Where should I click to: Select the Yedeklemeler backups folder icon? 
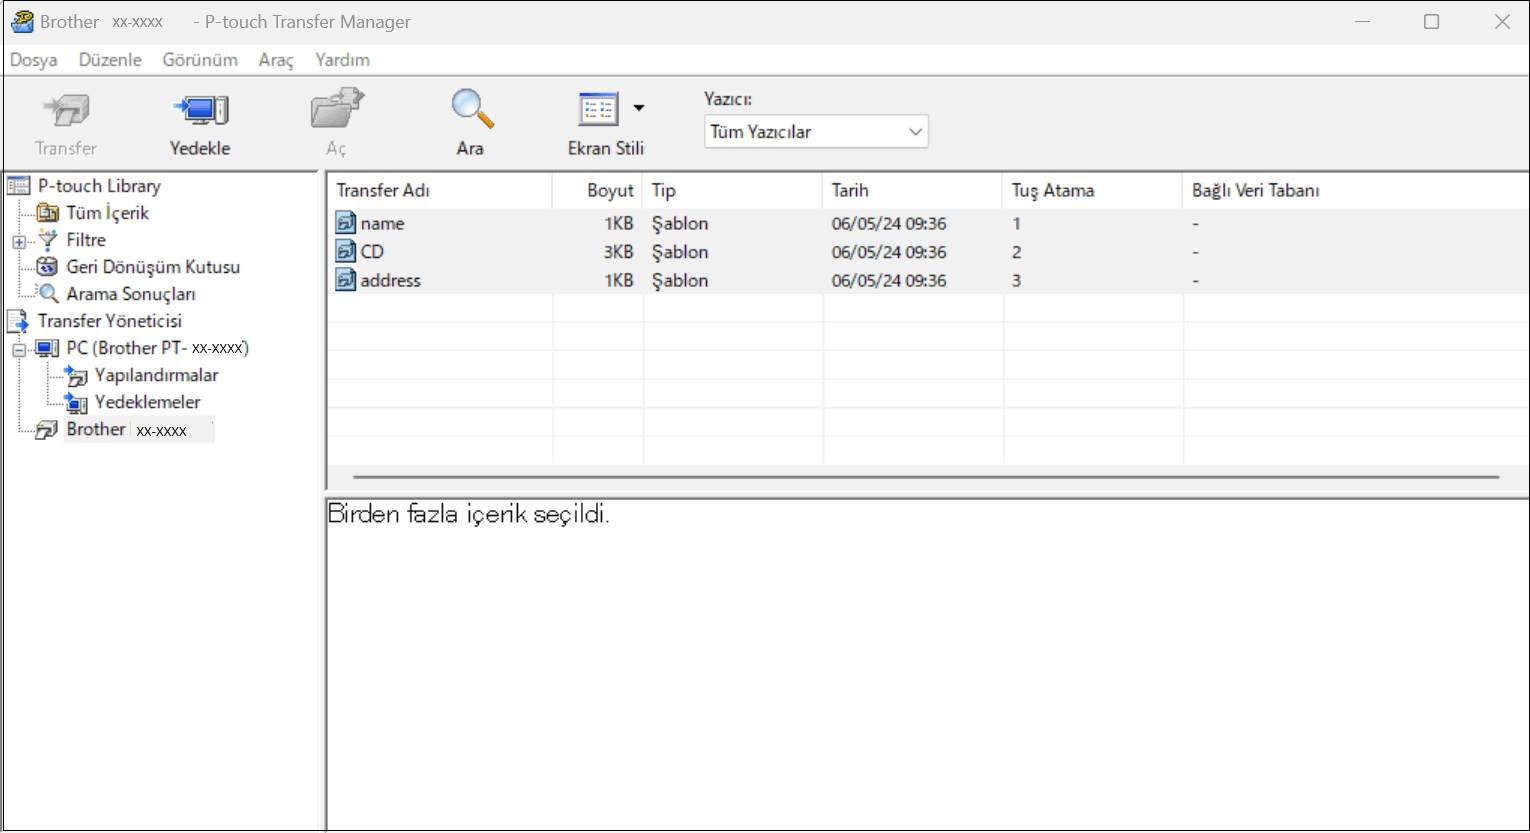click(x=76, y=403)
